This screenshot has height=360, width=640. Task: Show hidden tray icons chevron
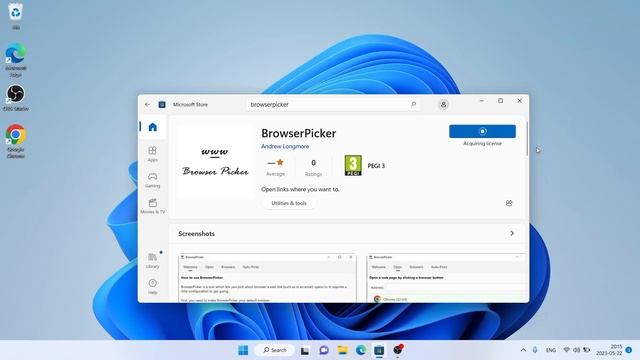click(523, 350)
